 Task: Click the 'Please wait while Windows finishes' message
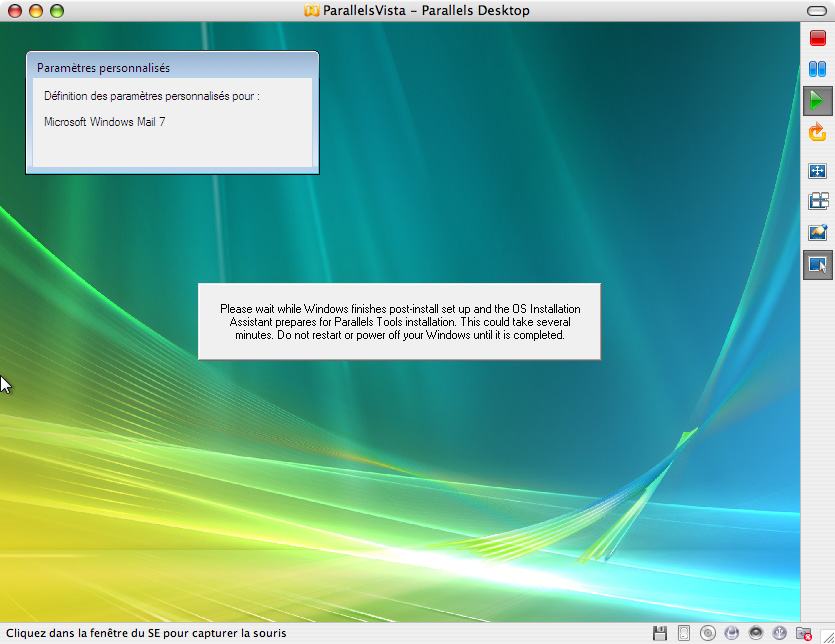(400, 322)
